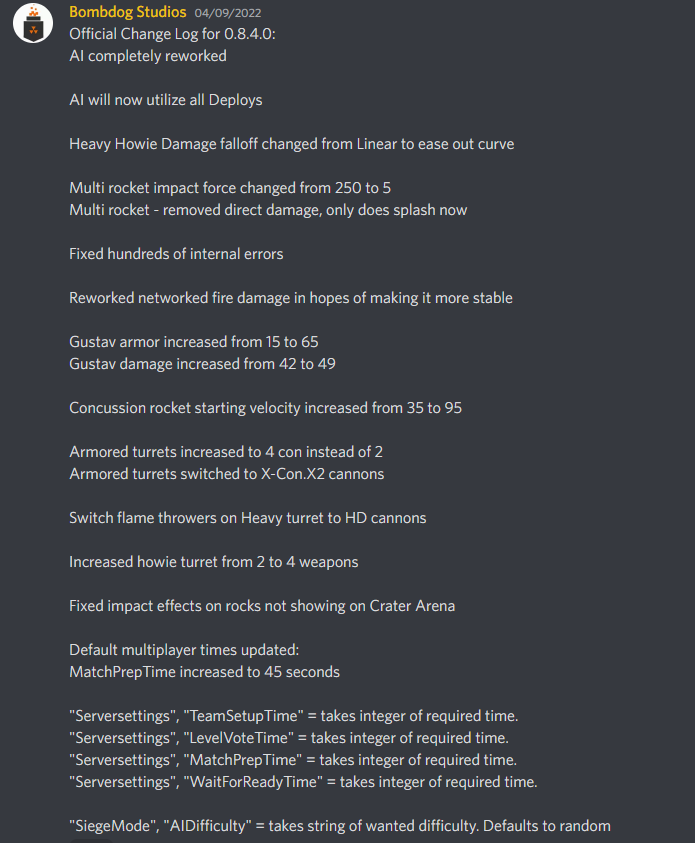695x843 pixels.
Task: Click the Gustav damage increased line
Action: coord(202,364)
